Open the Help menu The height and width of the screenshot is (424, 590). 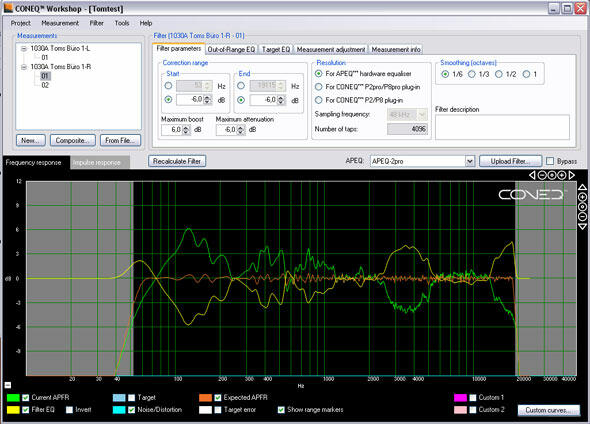coord(146,23)
